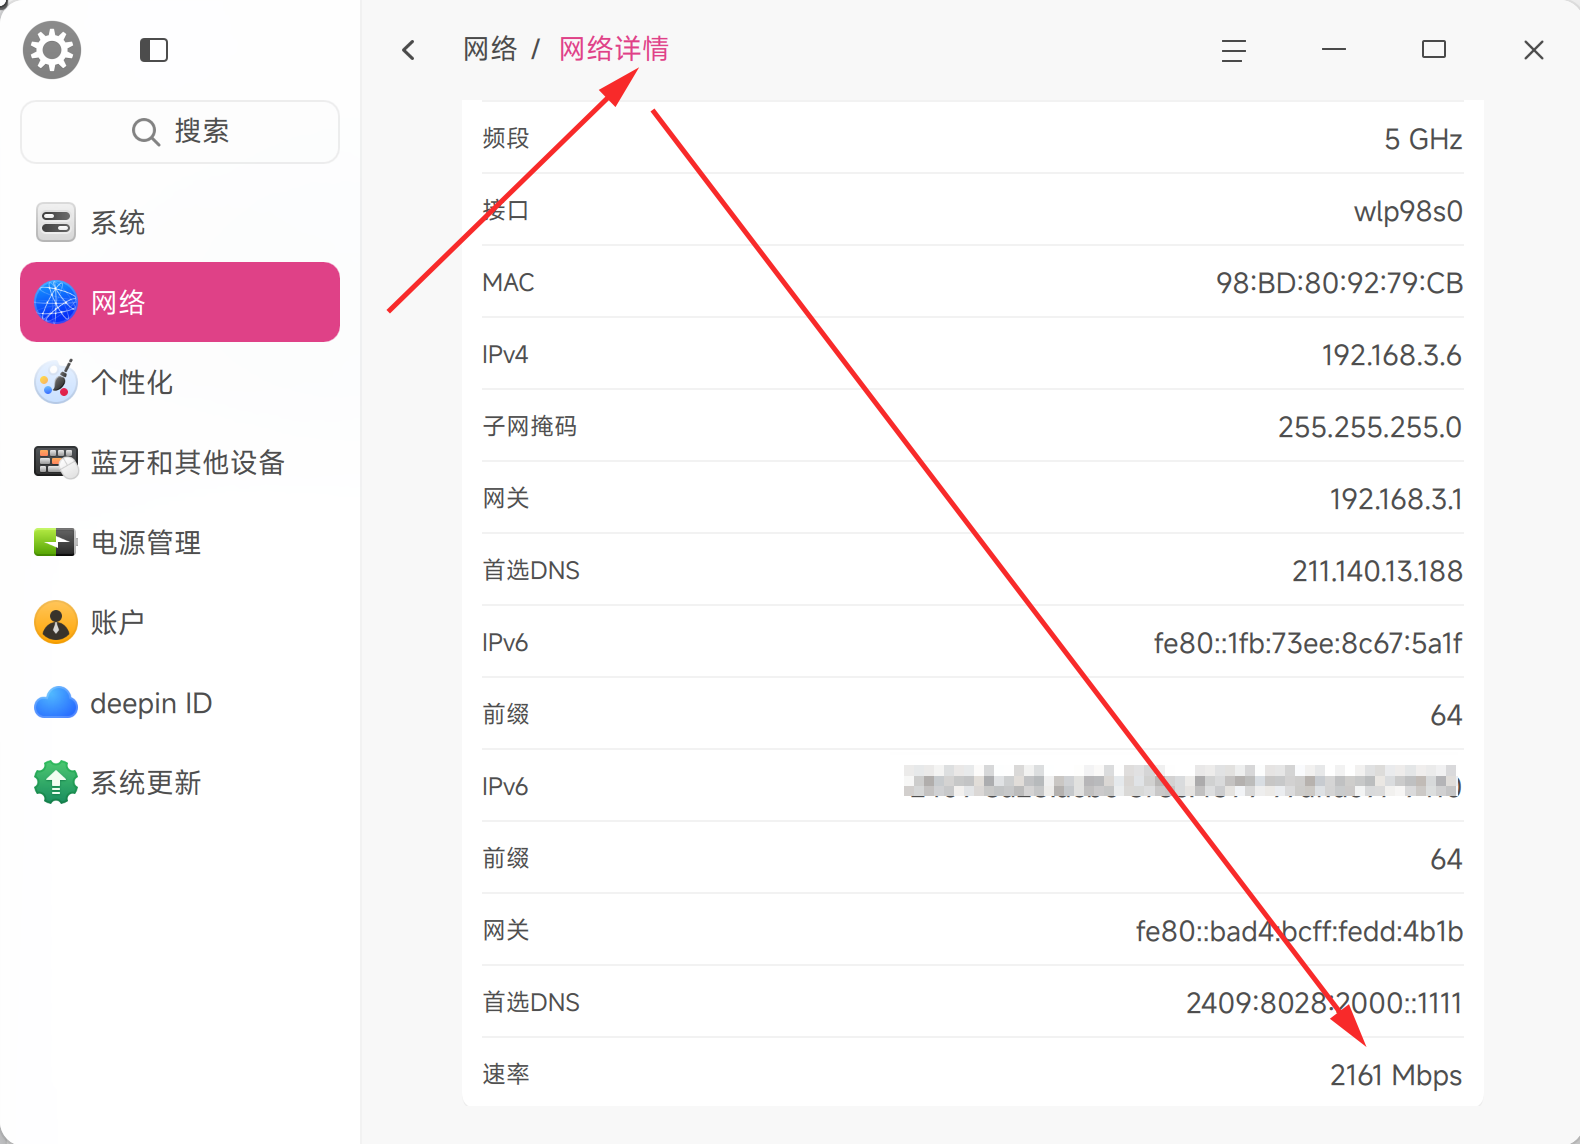Toggle the sidebar panel icon
Screen dimensions: 1580x1144
click(154, 50)
